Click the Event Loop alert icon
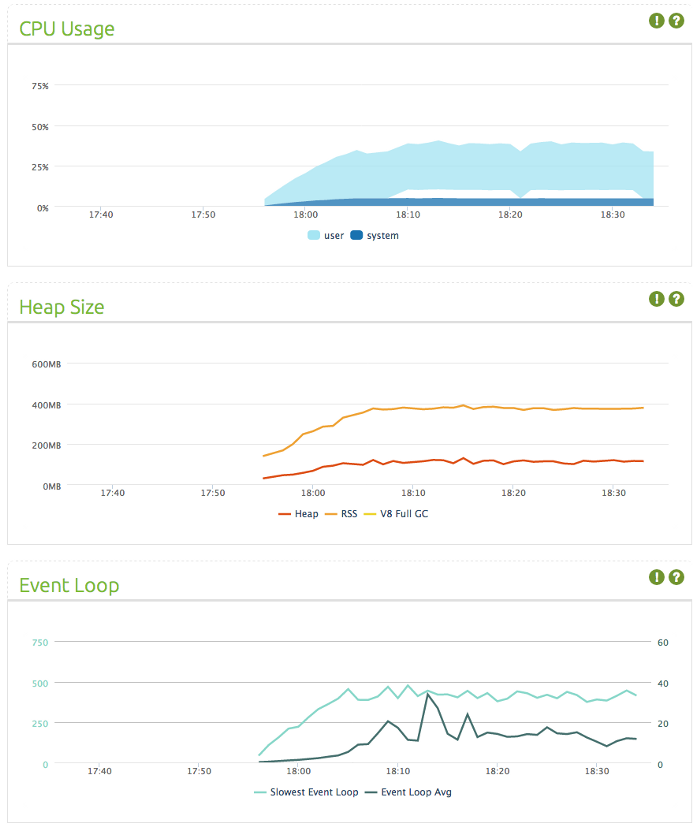700x827 pixels. [656, 577]
